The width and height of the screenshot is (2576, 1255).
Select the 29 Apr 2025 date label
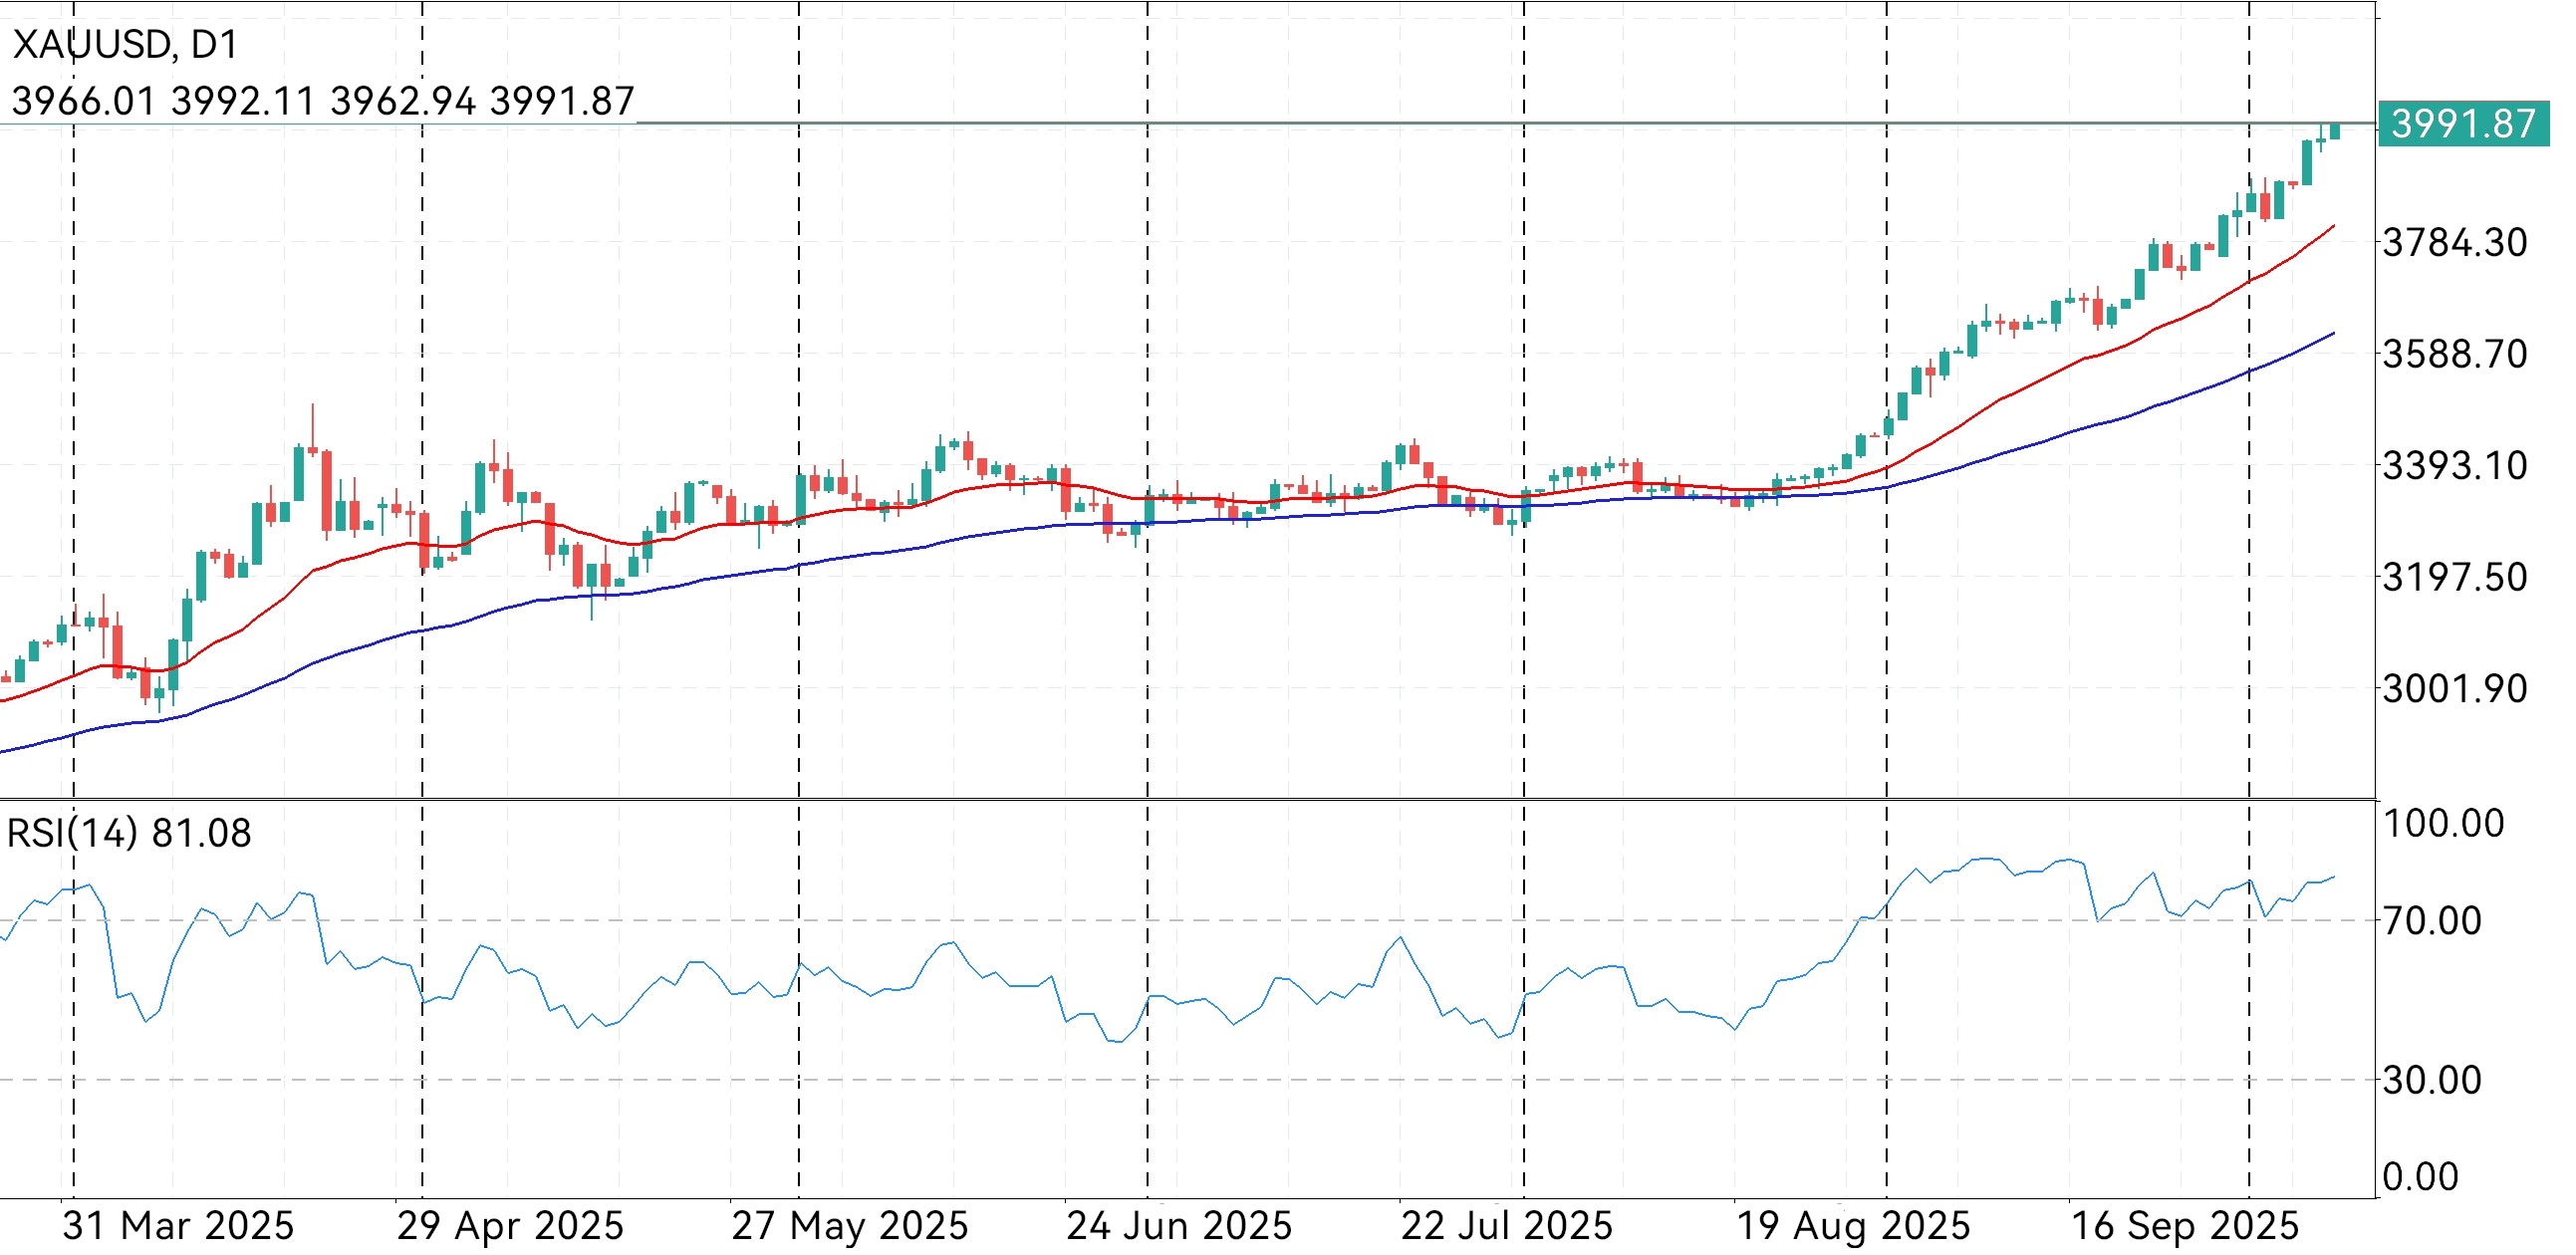click(x=510, y=1226)
